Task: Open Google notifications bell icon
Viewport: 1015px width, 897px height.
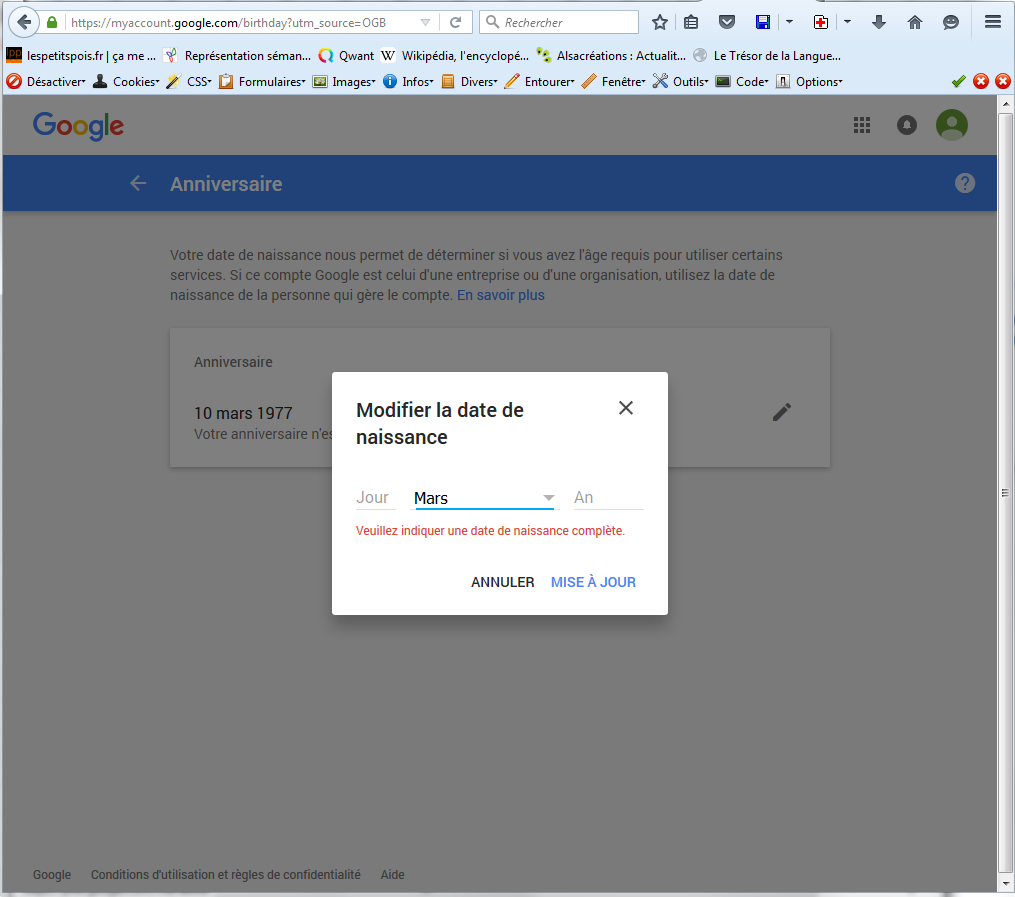Action: point(906,125)
